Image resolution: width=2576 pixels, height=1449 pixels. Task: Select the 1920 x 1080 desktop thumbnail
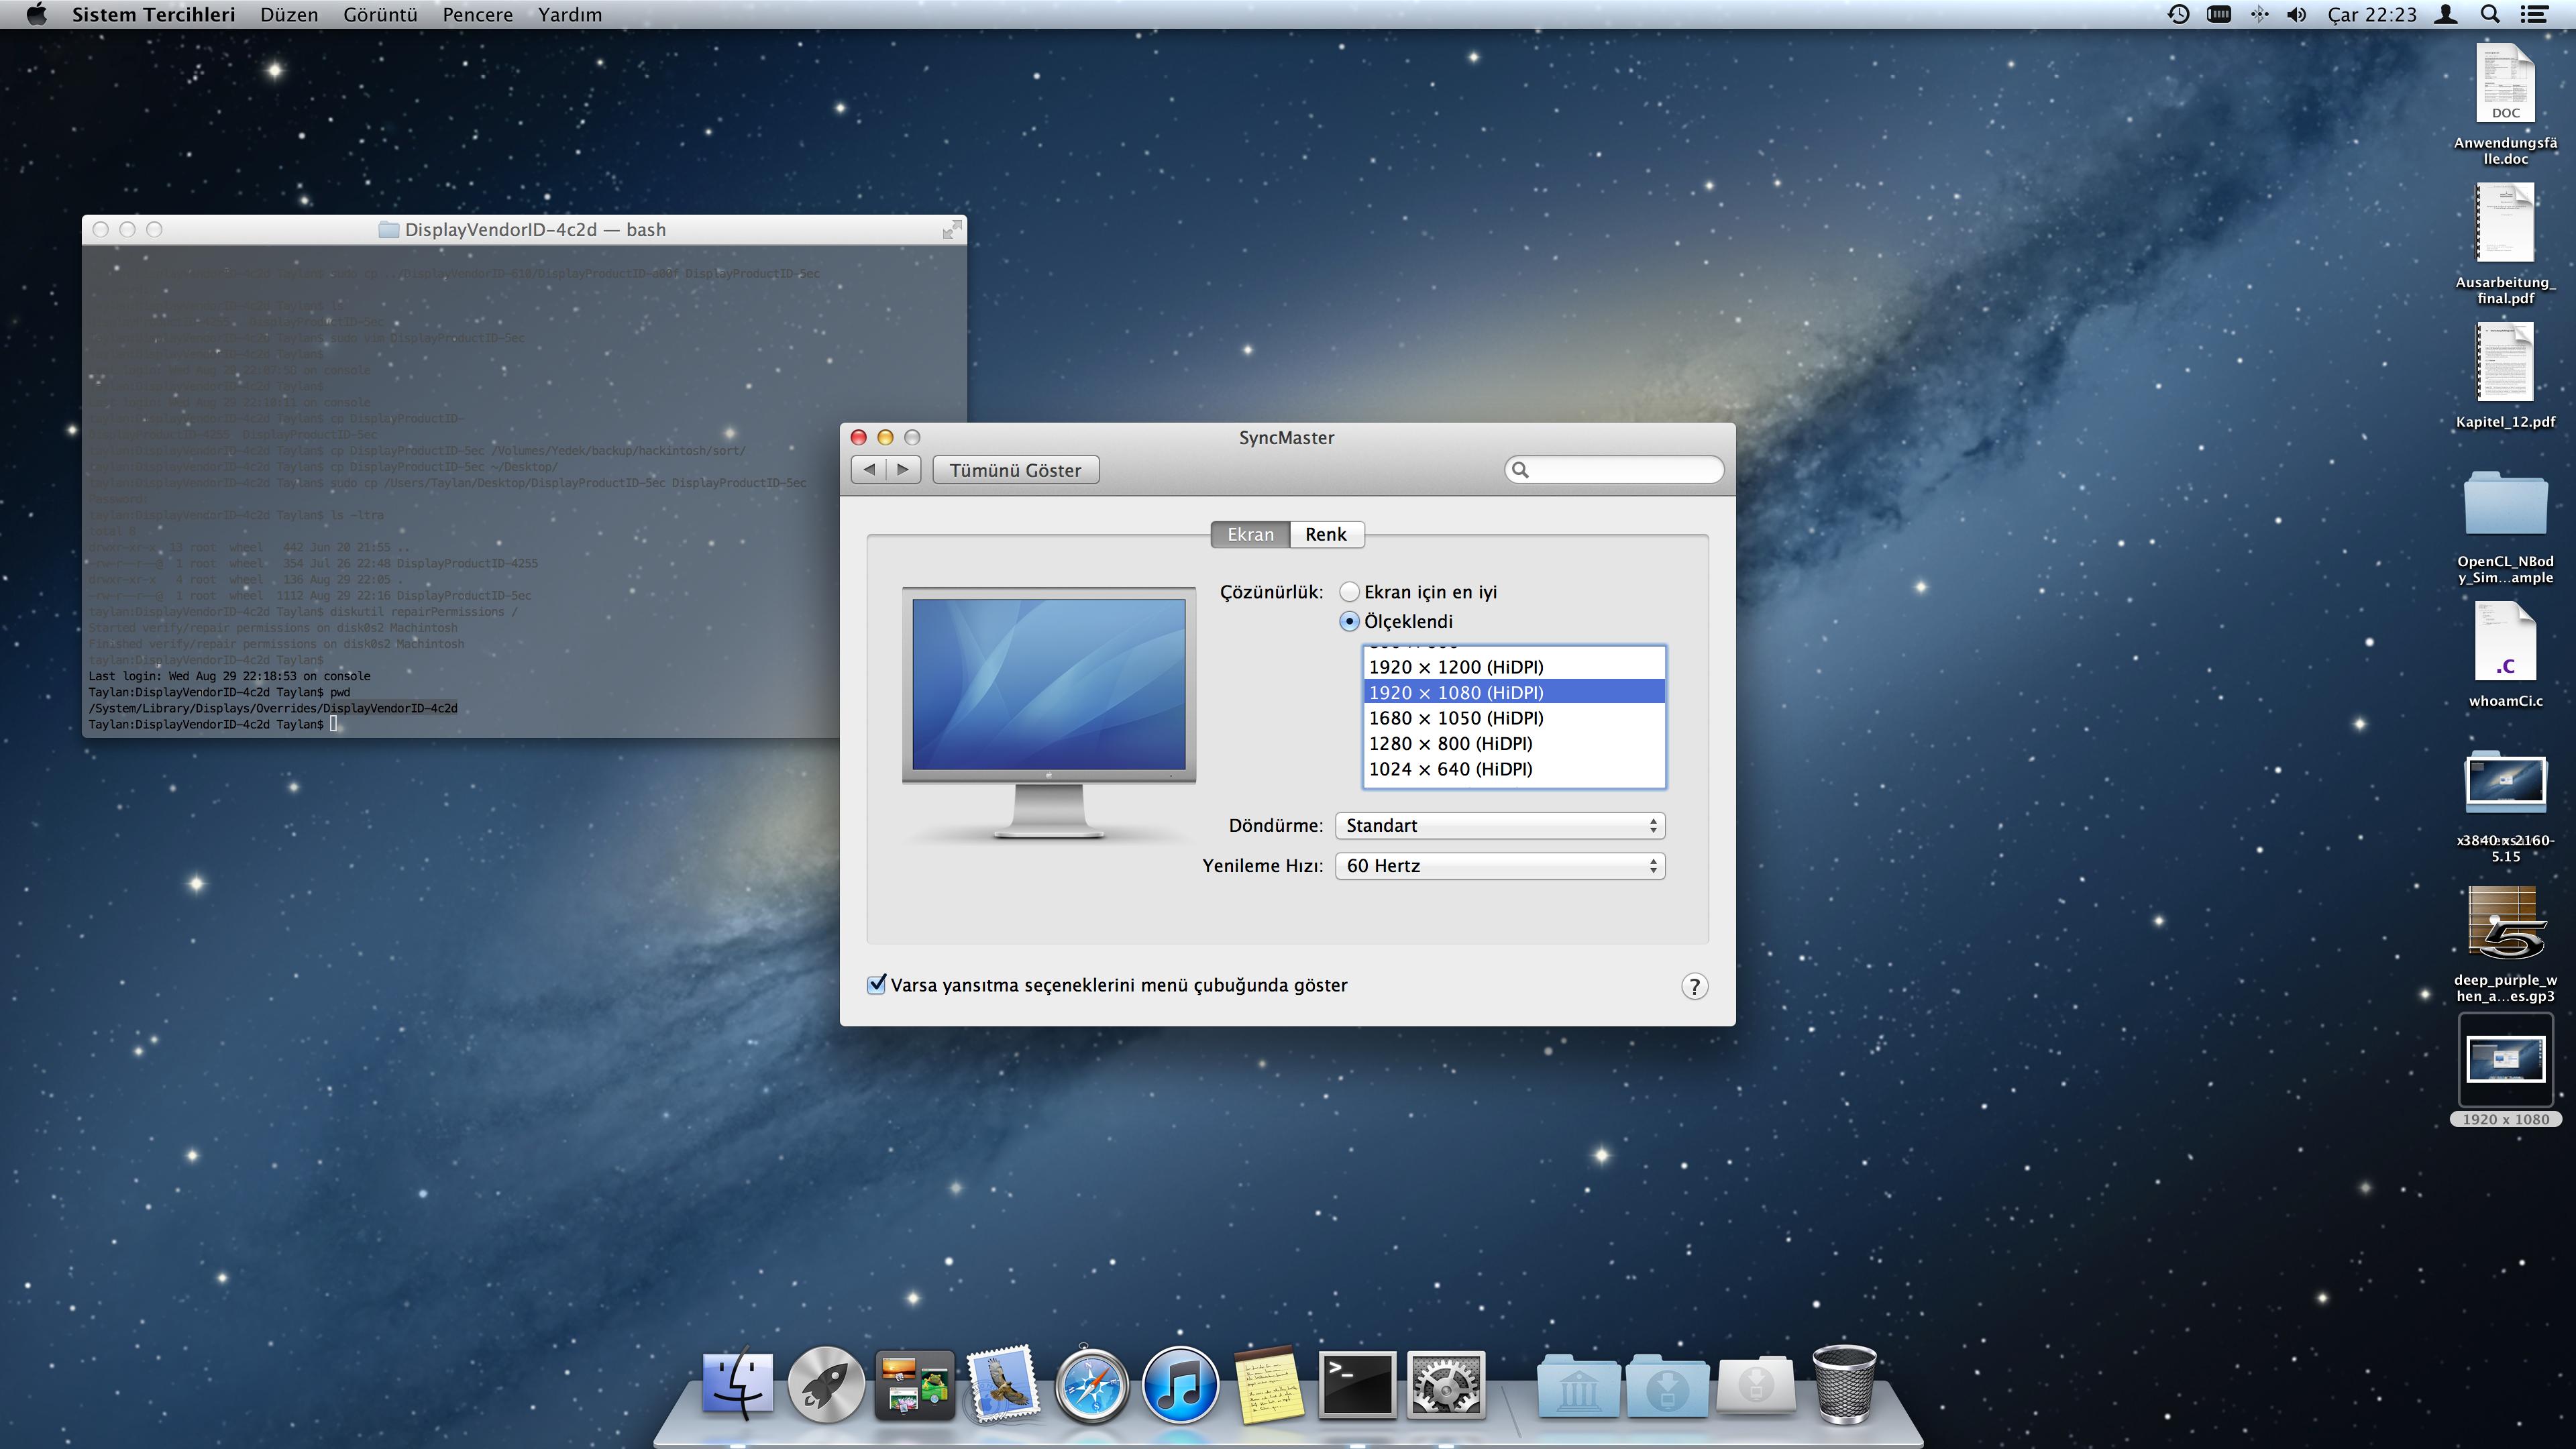pyautogui.click(x=2505, y=1070)
